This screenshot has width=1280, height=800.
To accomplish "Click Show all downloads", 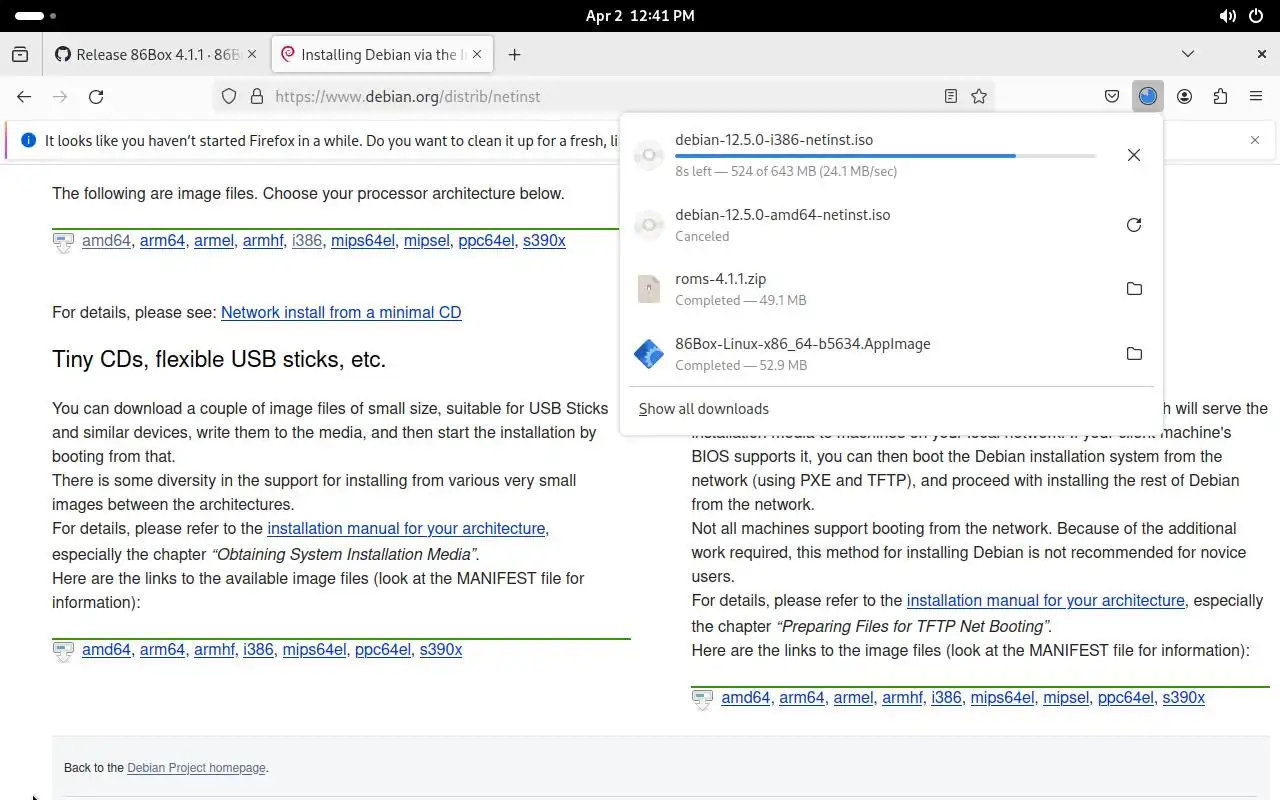I will tap(704, 409).
